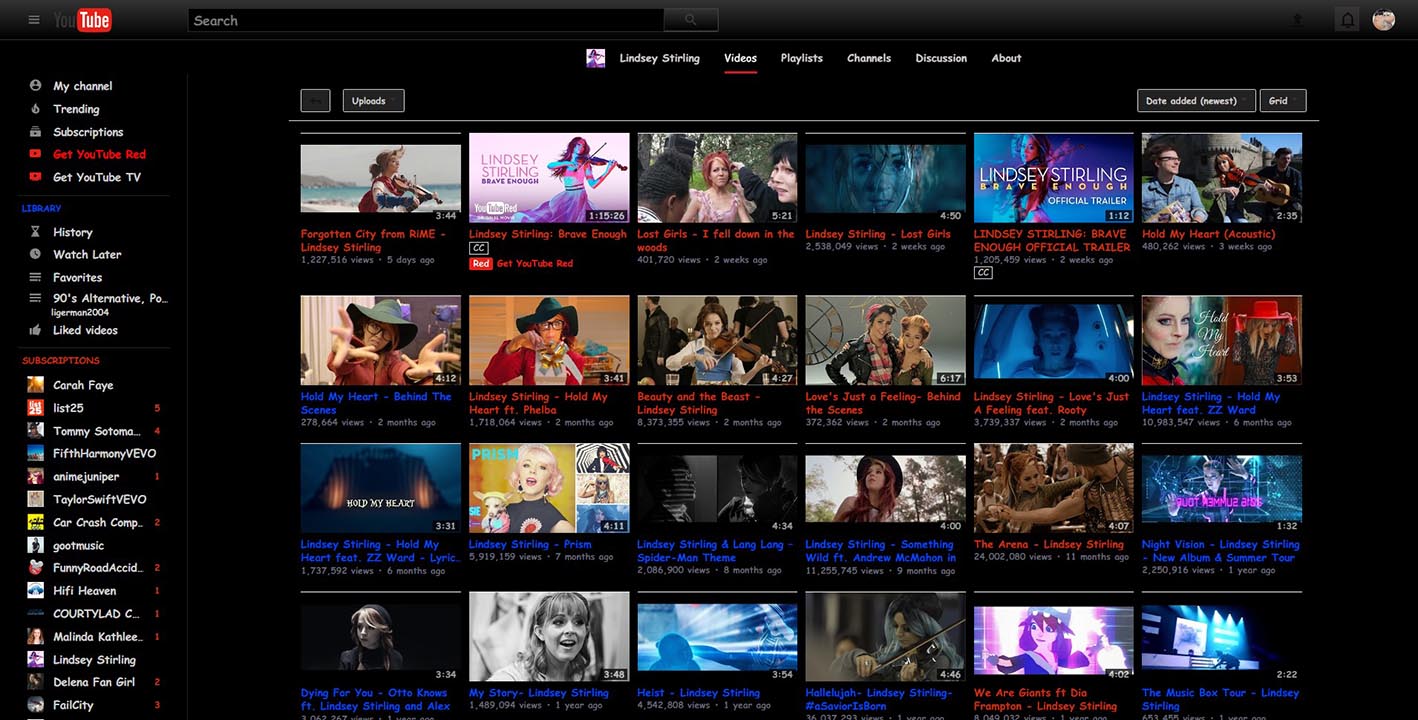
Task: Open the Uploads dropdown
Action: 374,101
